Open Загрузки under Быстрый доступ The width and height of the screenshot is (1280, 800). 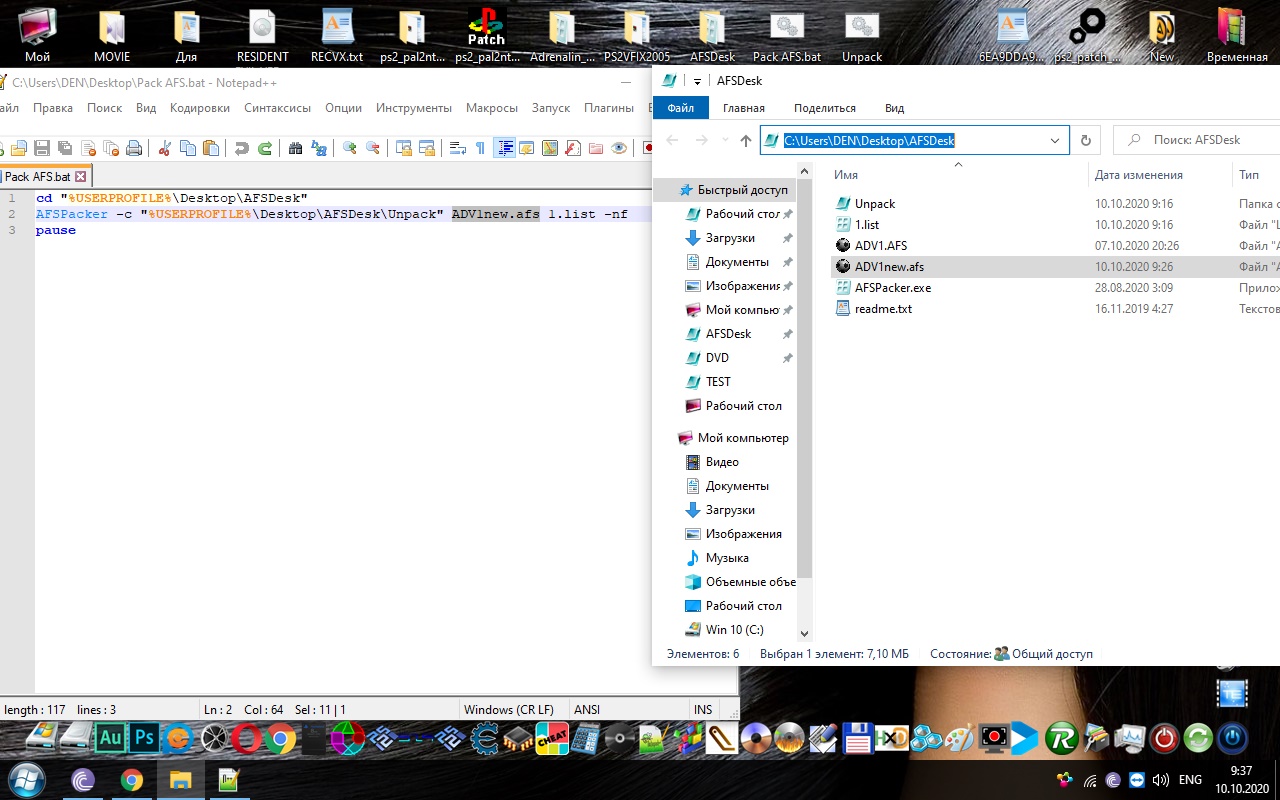730,238
